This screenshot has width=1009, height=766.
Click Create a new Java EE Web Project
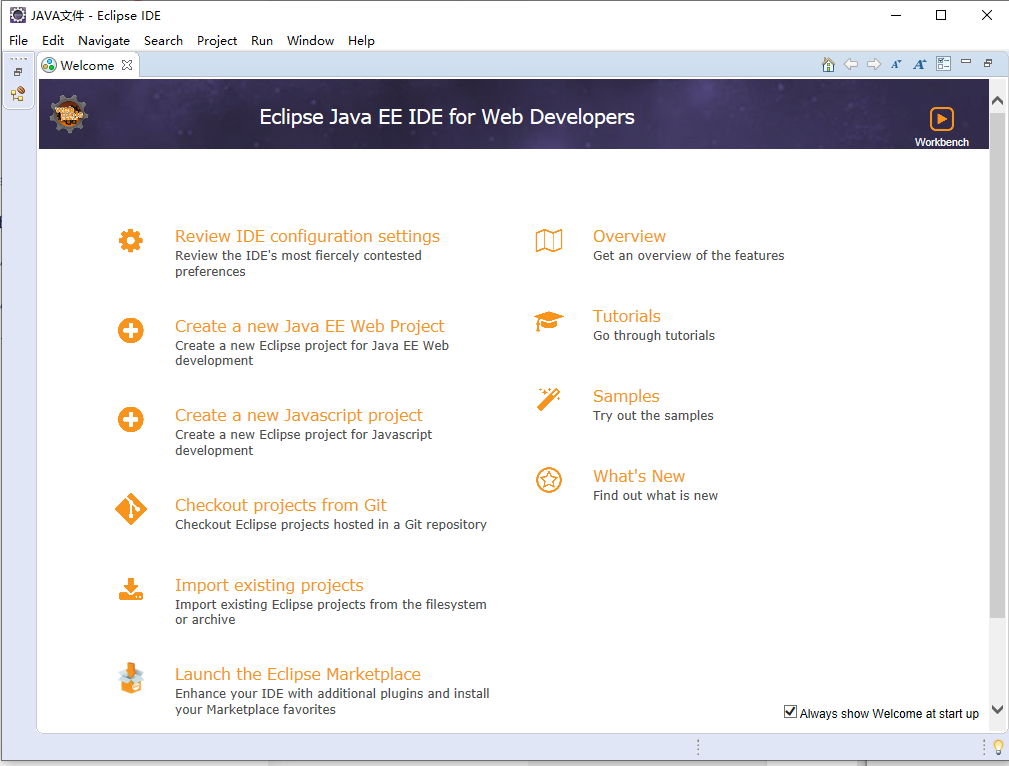click(310, 326)
